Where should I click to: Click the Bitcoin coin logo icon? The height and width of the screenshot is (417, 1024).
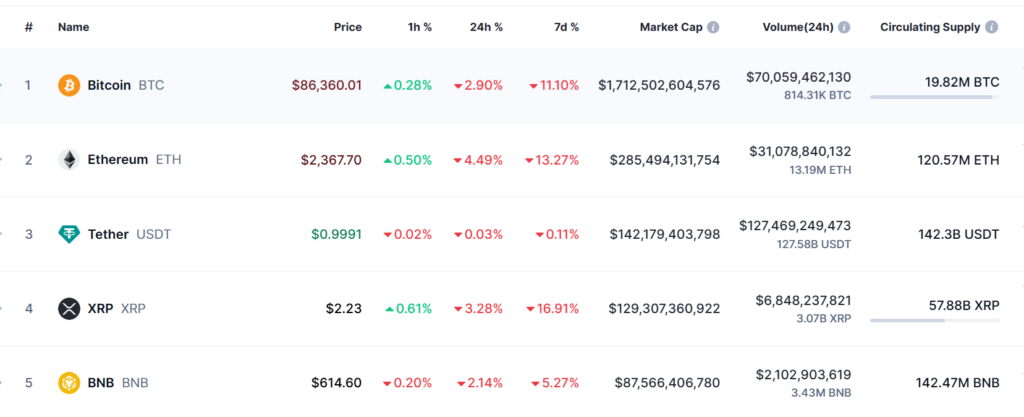(69, 85)
